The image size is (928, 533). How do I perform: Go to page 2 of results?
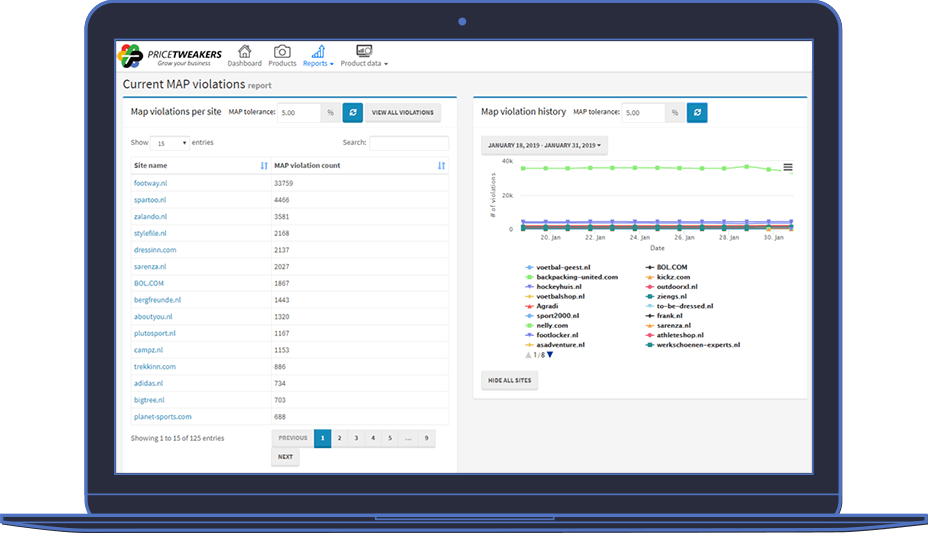tap(339, 438)
